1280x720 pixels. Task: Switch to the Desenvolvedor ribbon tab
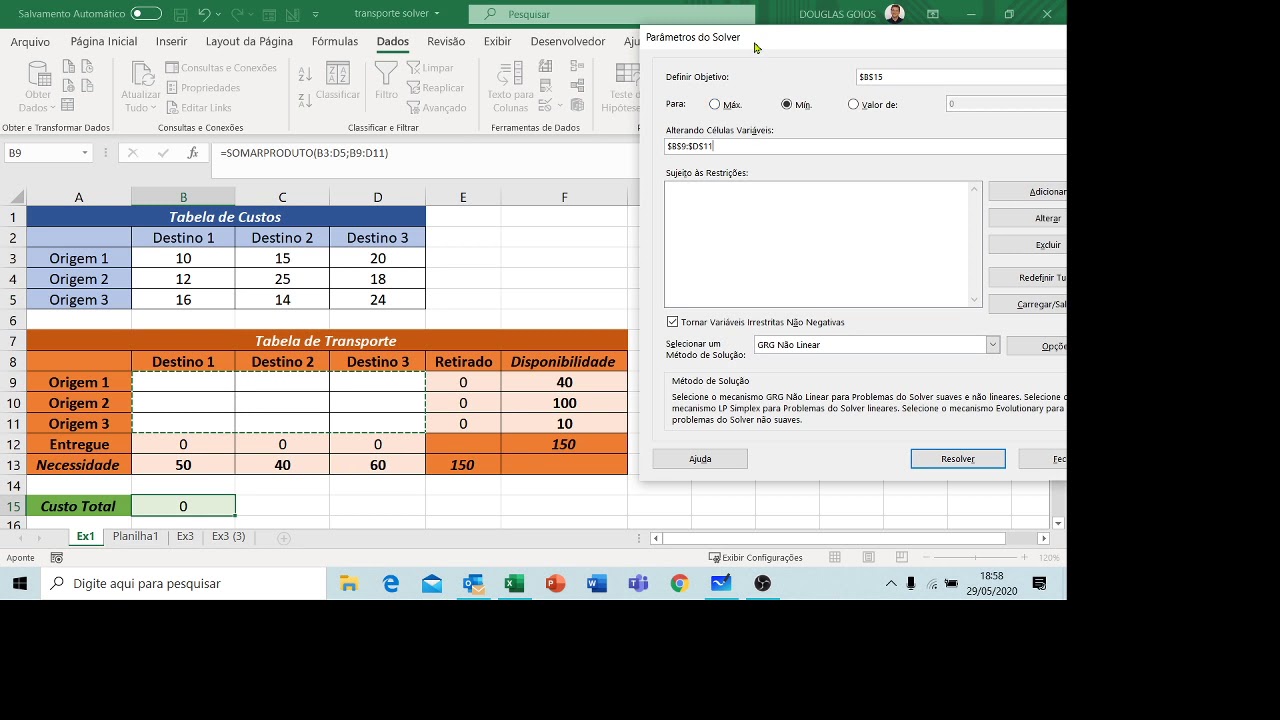pyautogui.click(x=568, y=42)
